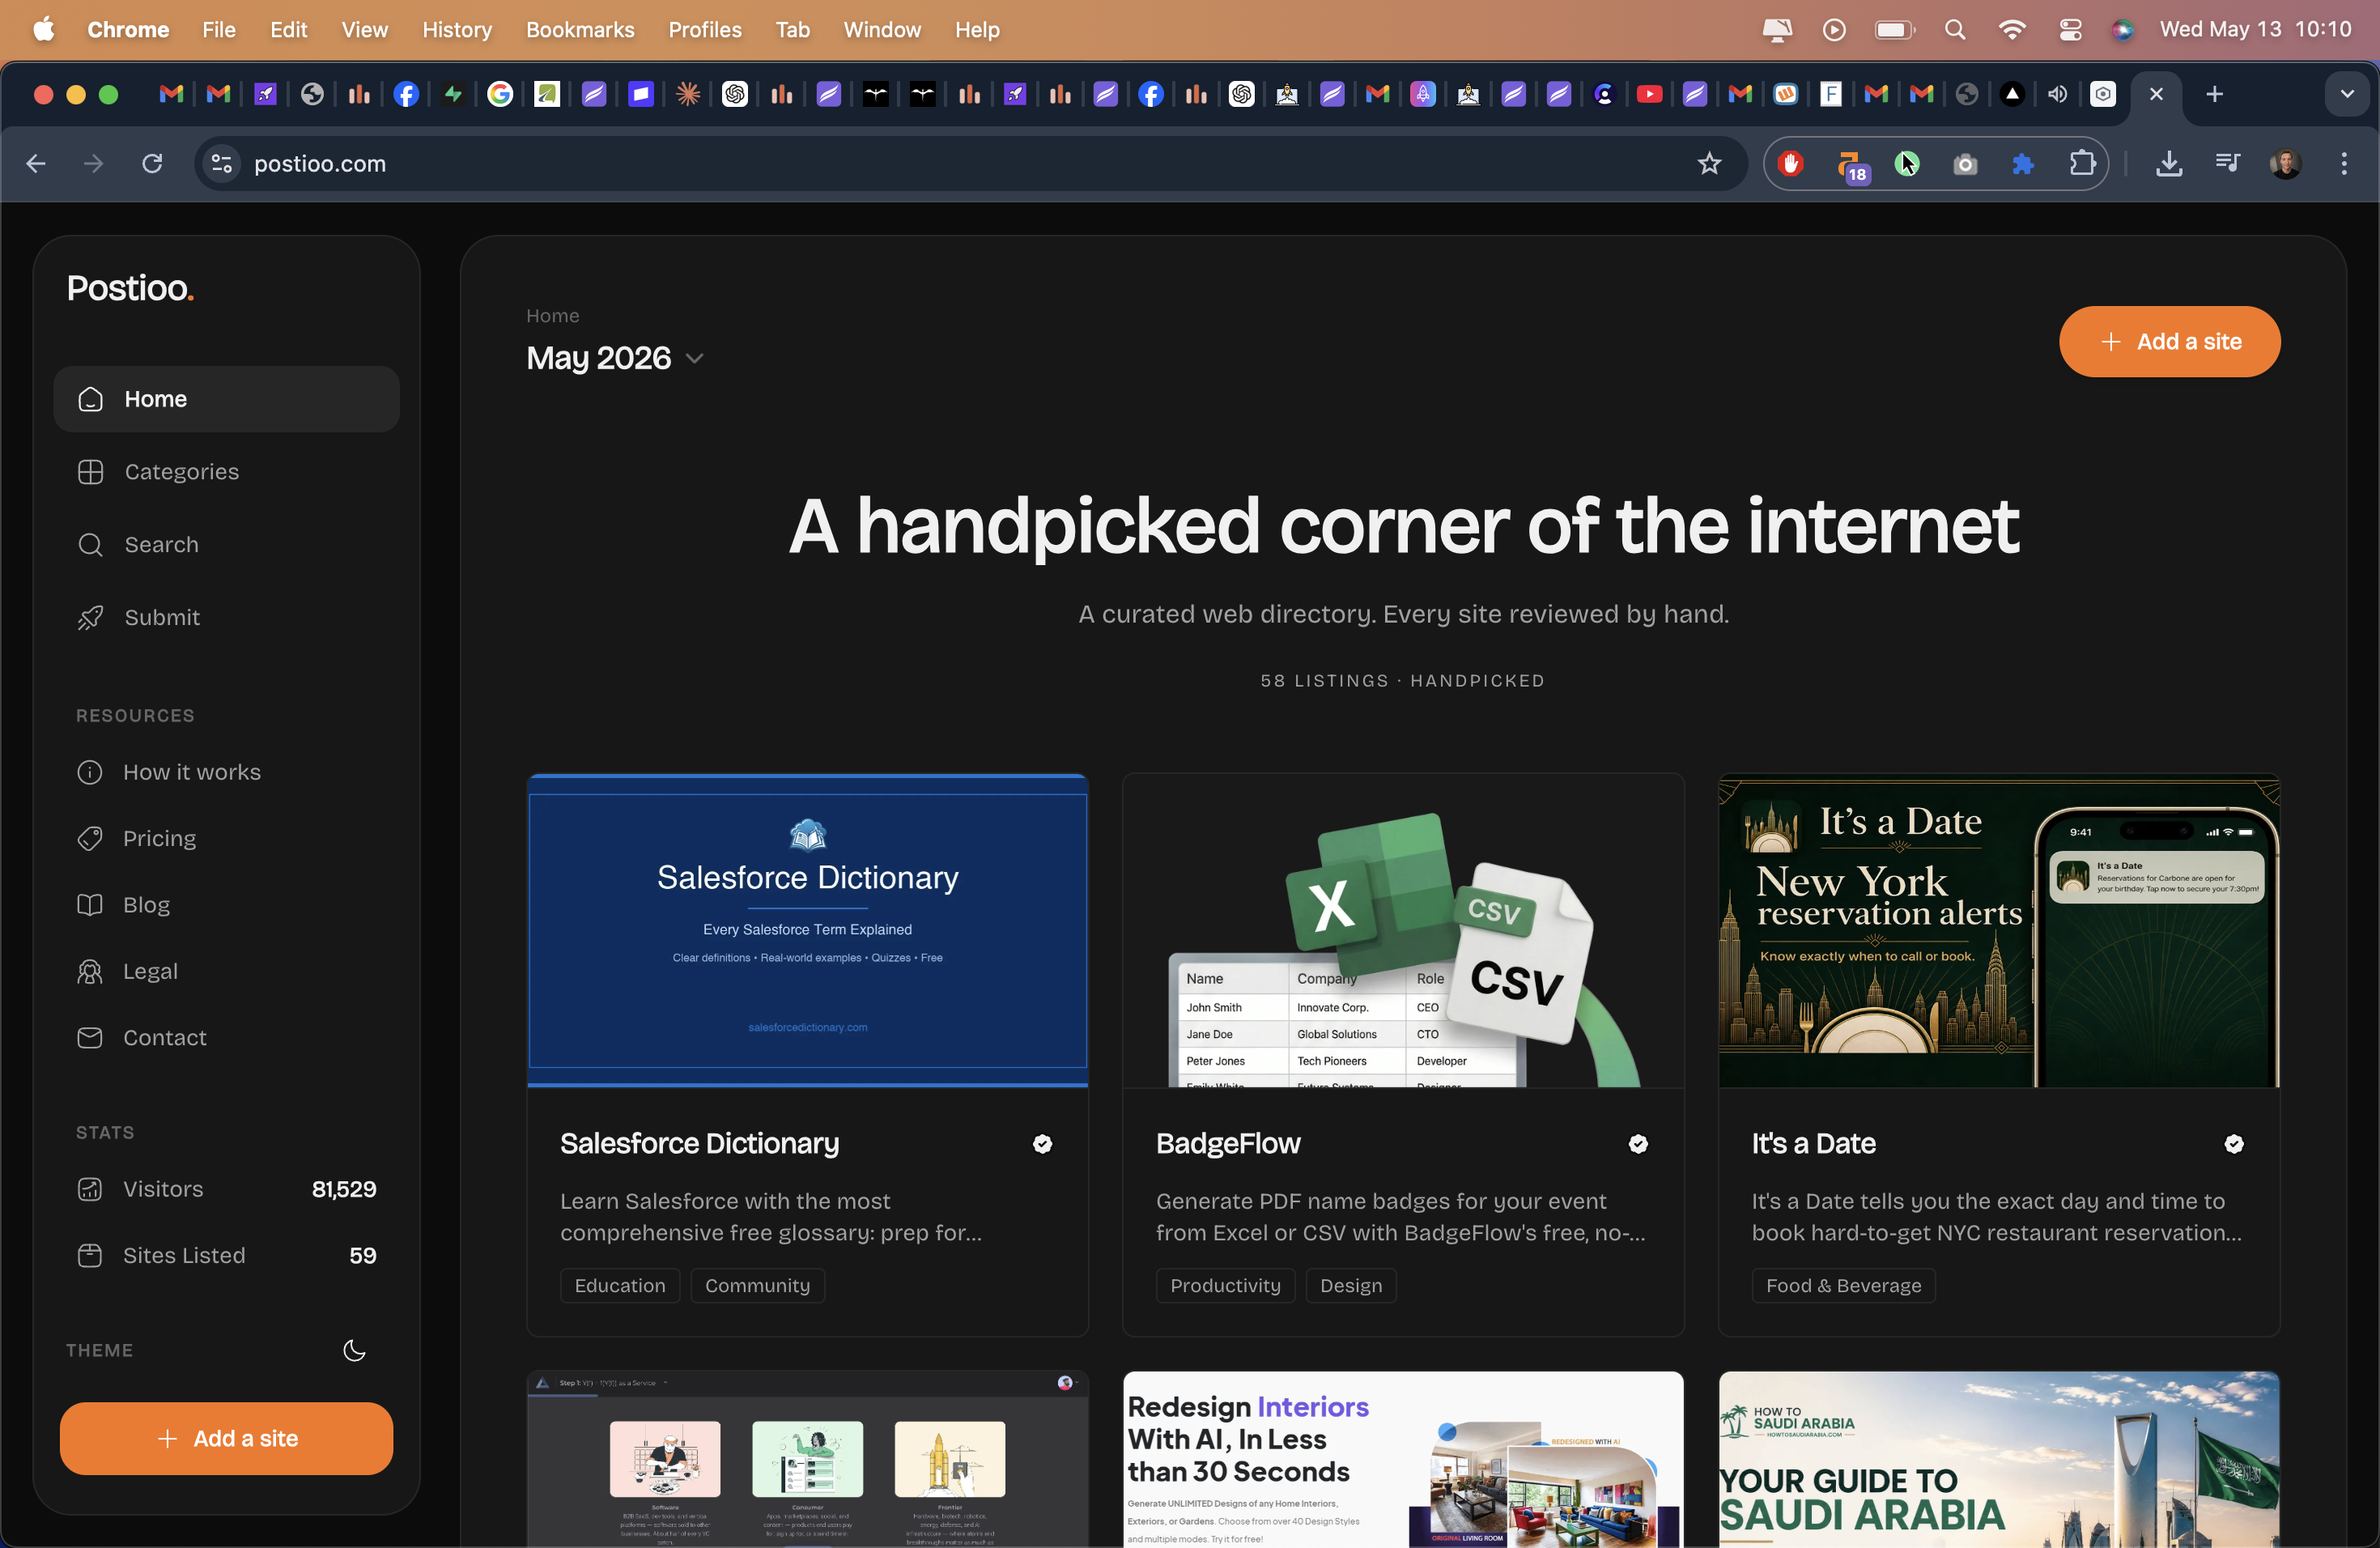Select the Food & Beverage tag

1844,1286
